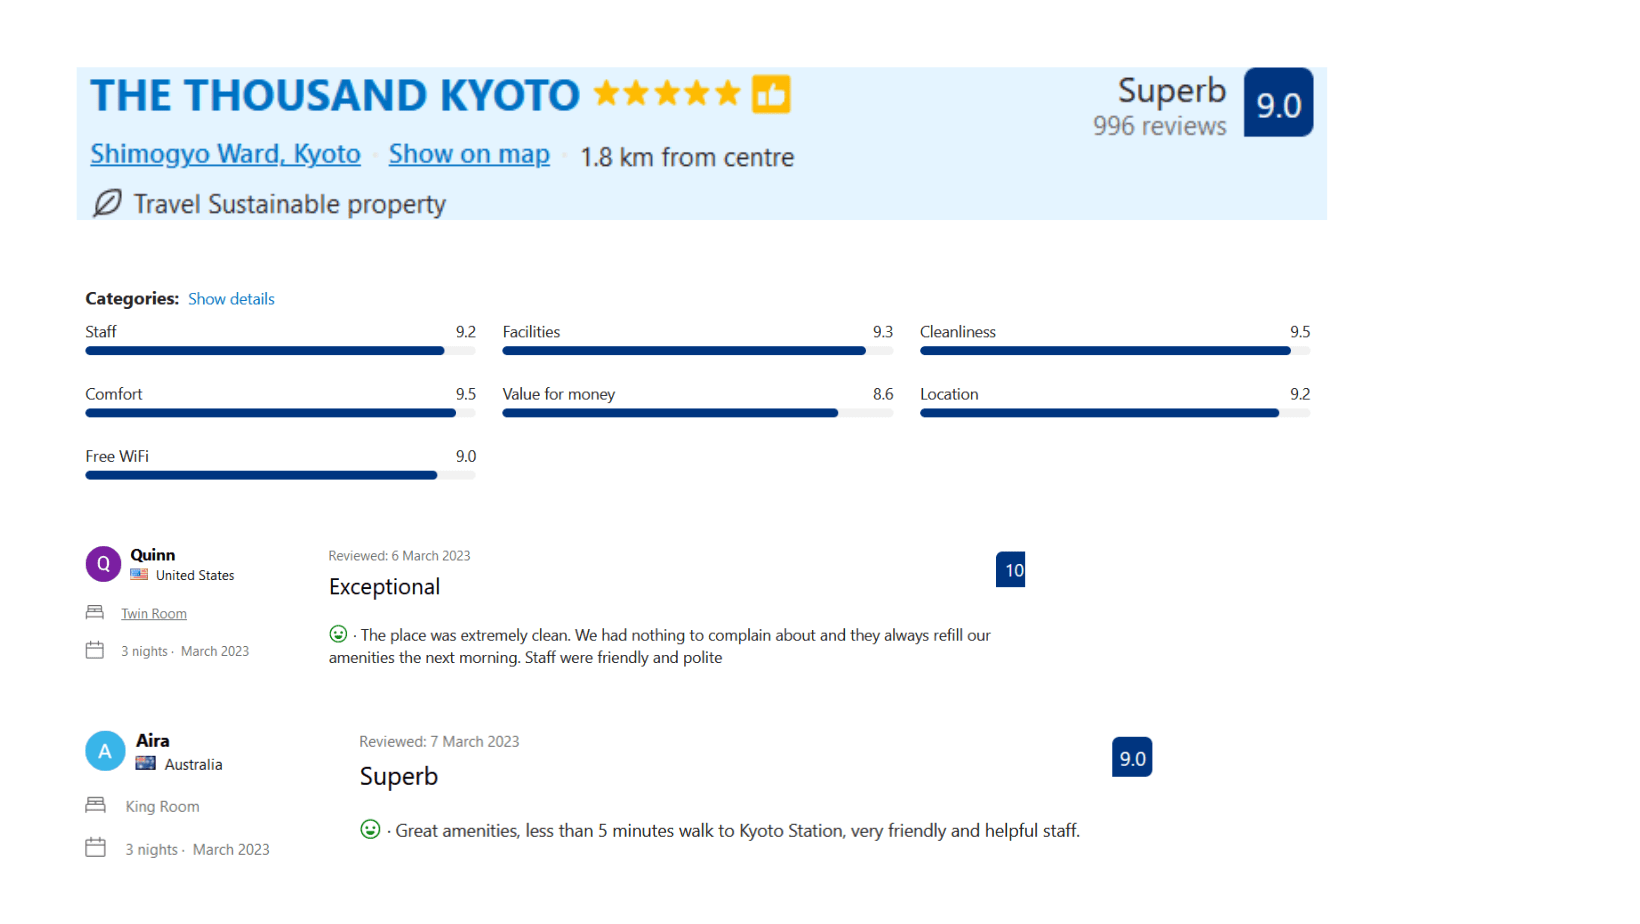Click Quinn's purple Q avatar
Screen dimensions: 1640x924
103,564
